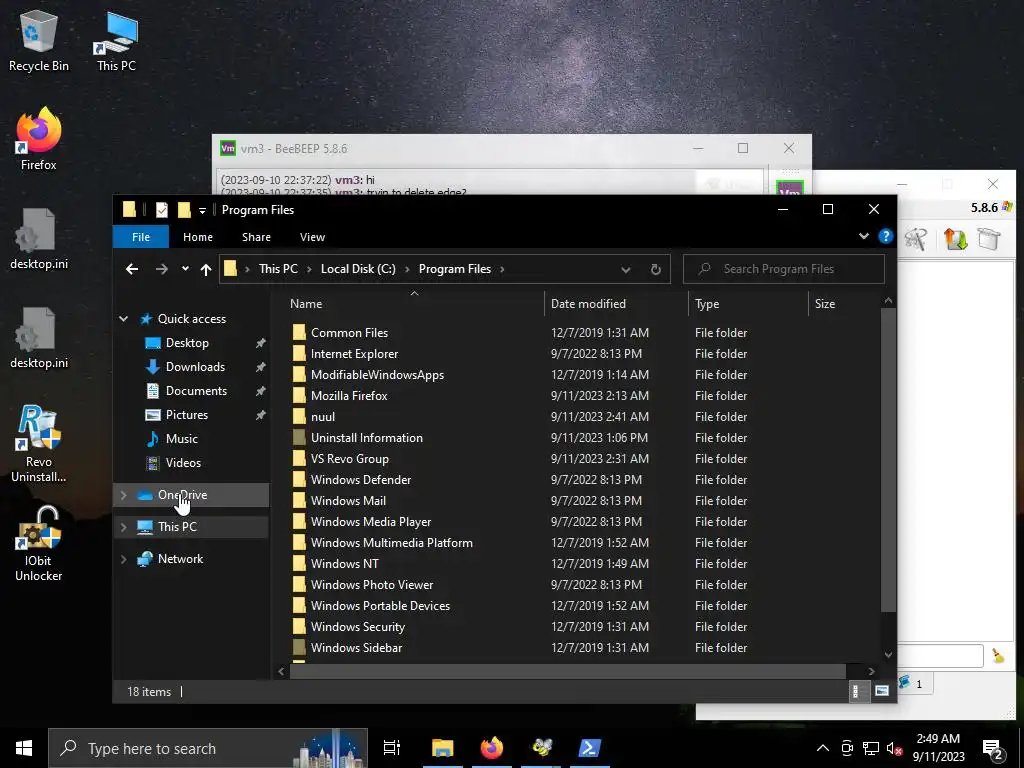The image size is (1024, 768).
Task: Expand the This PC tree node
Action: point(123,526)
